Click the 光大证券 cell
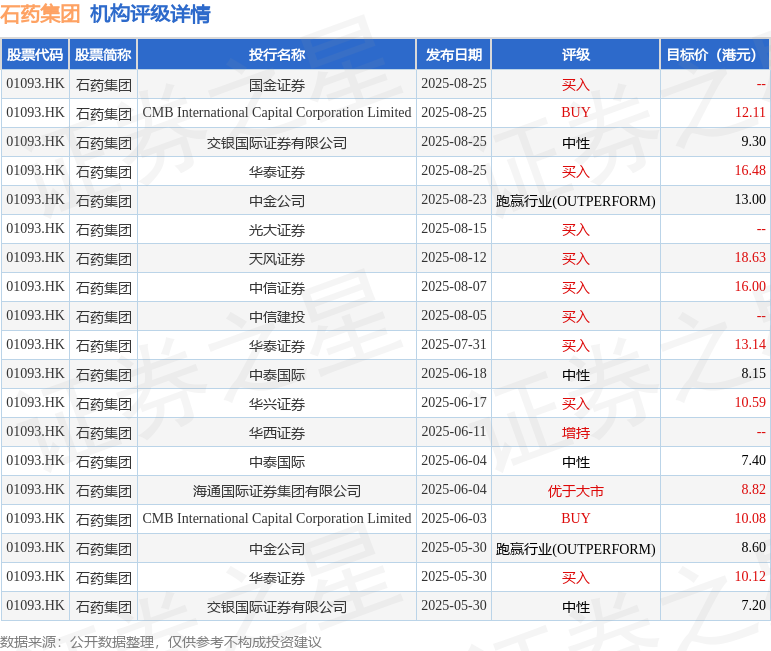 click(277, 230)
